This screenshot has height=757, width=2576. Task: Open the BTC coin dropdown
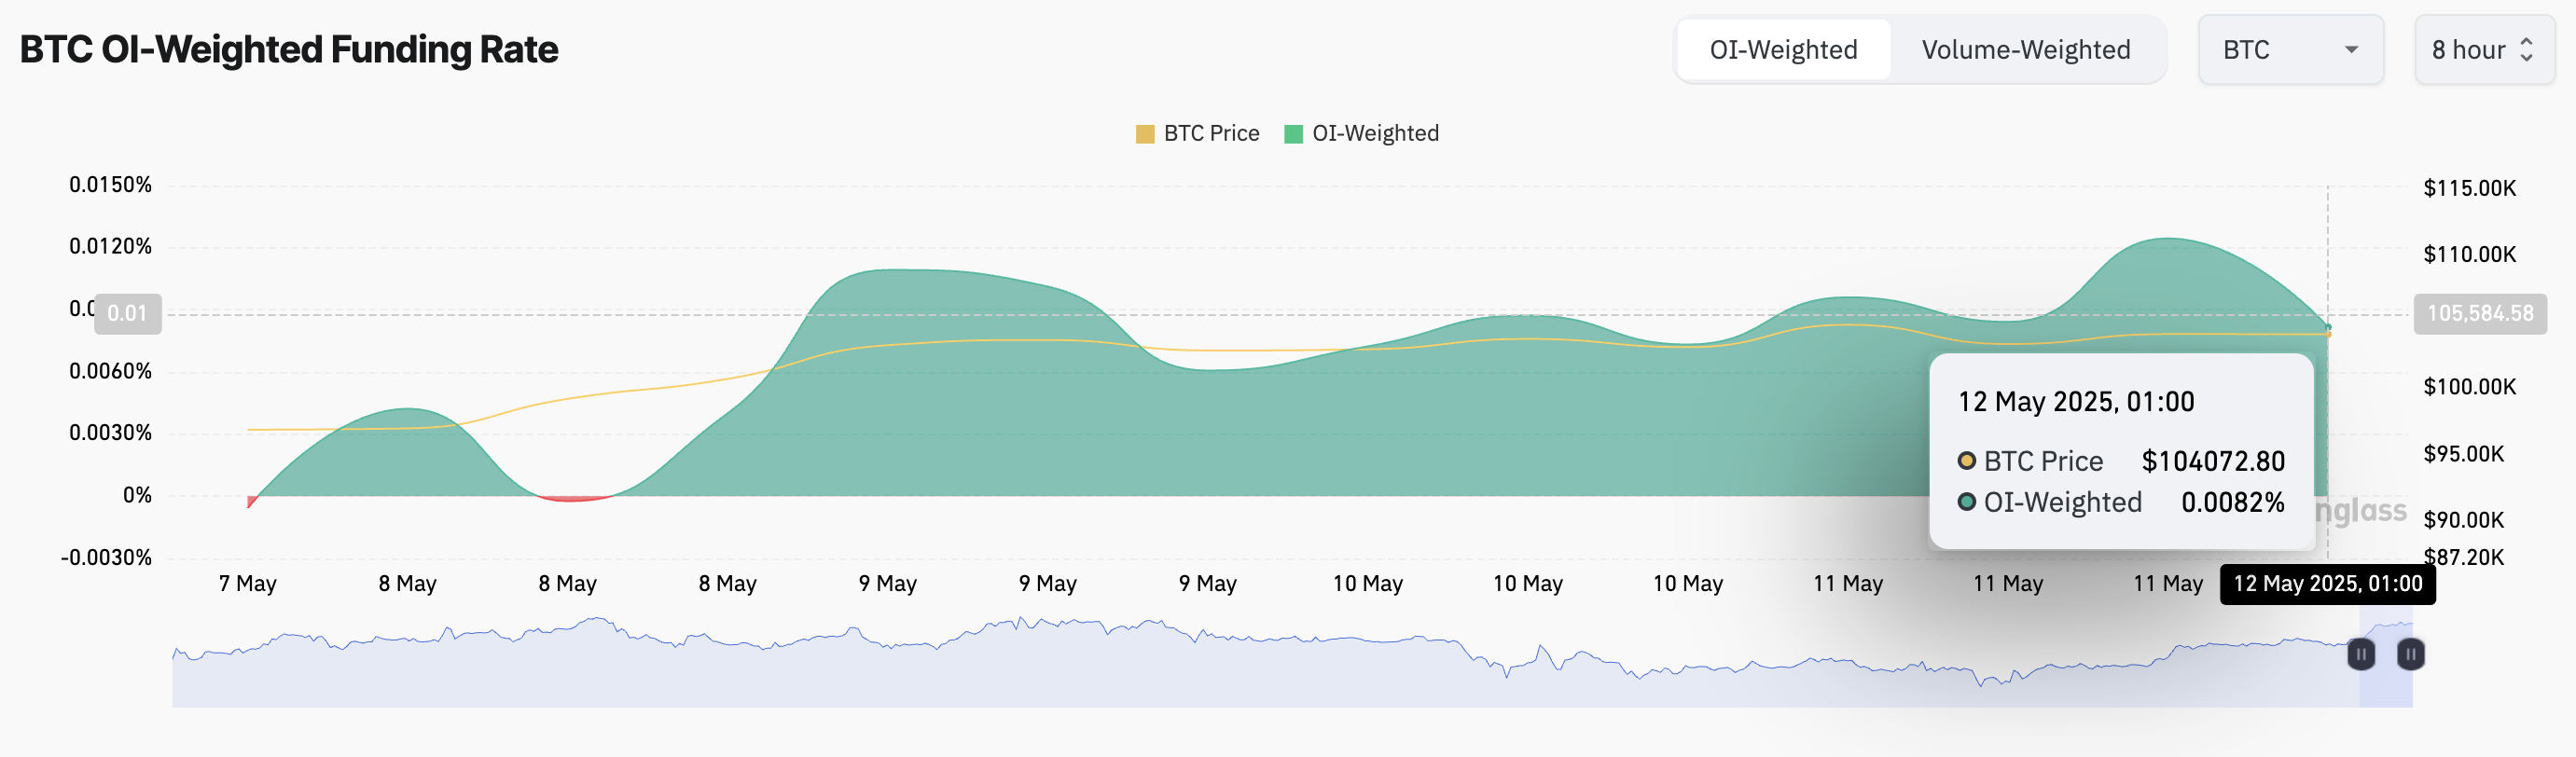tap(2289, 50)
